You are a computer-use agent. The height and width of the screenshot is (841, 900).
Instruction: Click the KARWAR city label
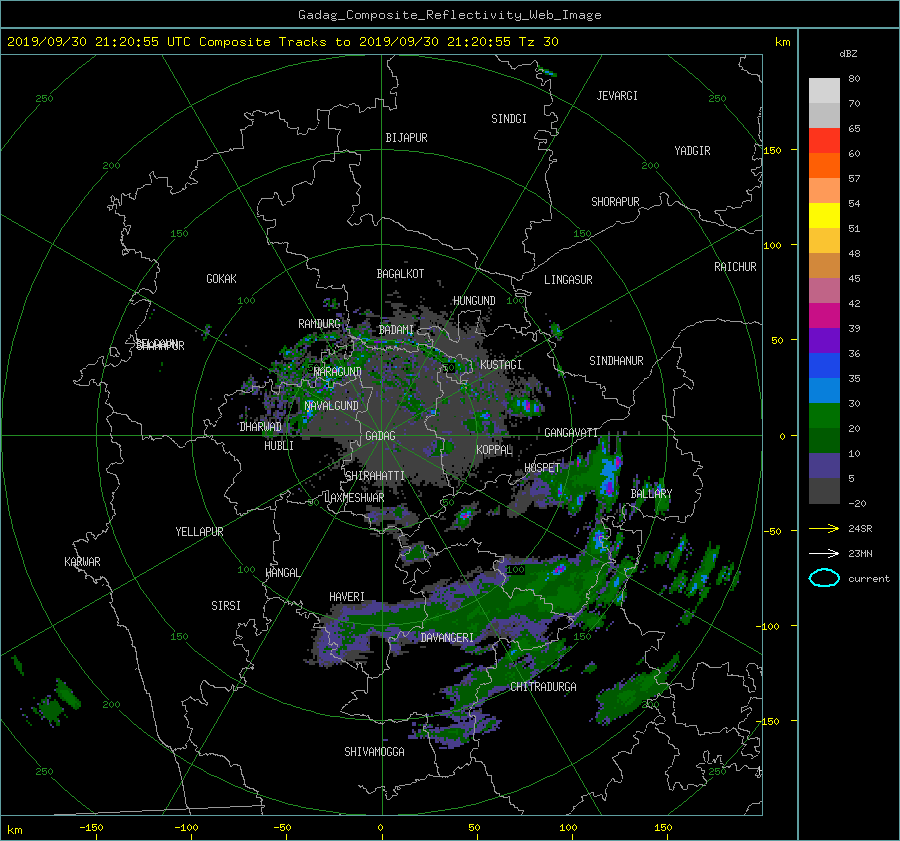(x=83, y=562)
